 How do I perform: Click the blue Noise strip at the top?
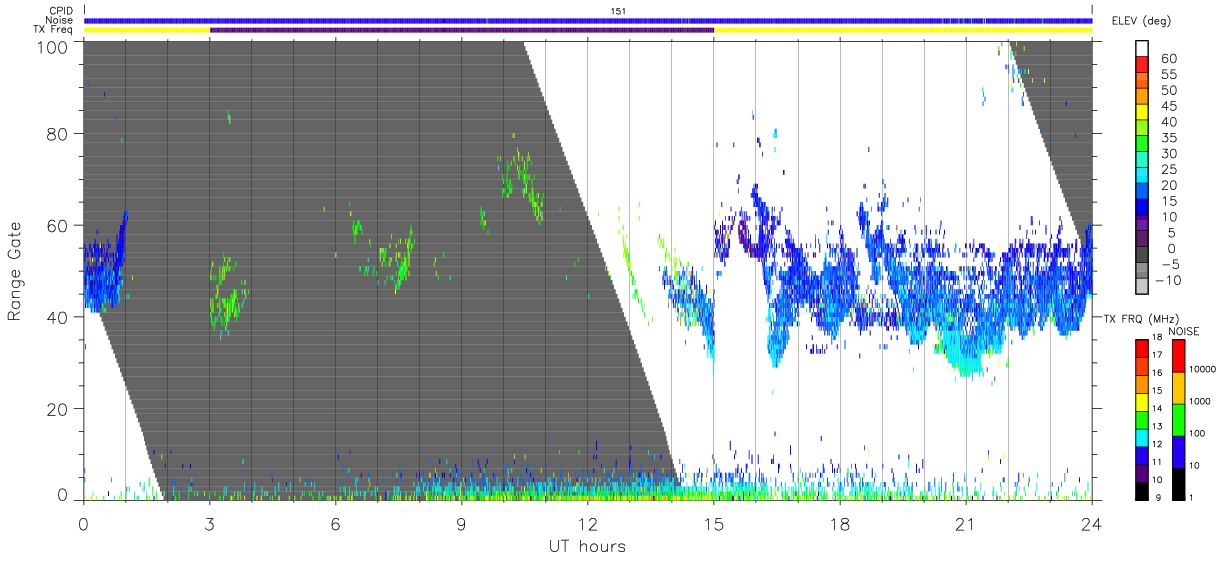[x=588, y=20]
